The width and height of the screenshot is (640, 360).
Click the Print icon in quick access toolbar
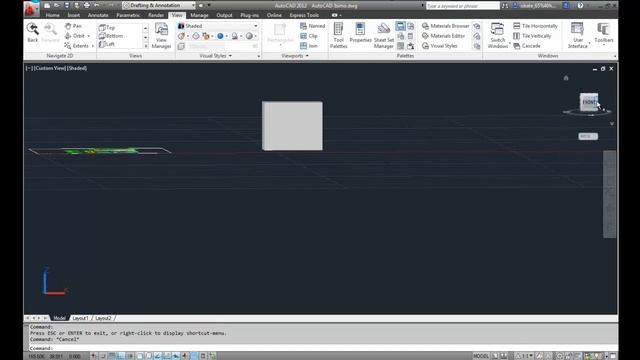(87, 5)
